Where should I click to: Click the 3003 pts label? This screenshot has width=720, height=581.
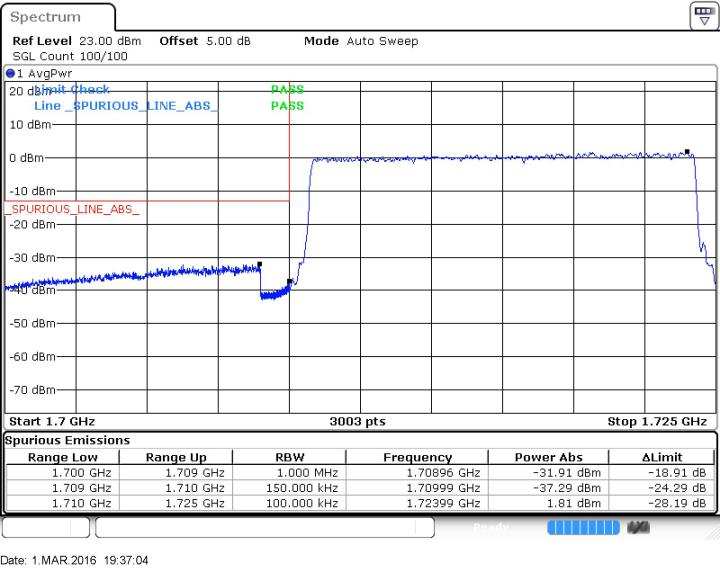coord(357,421)
